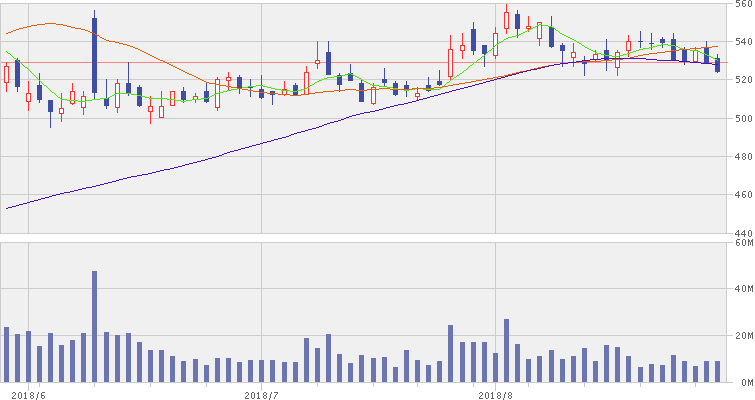Click the 20M volume axis label

click(741, 335)
